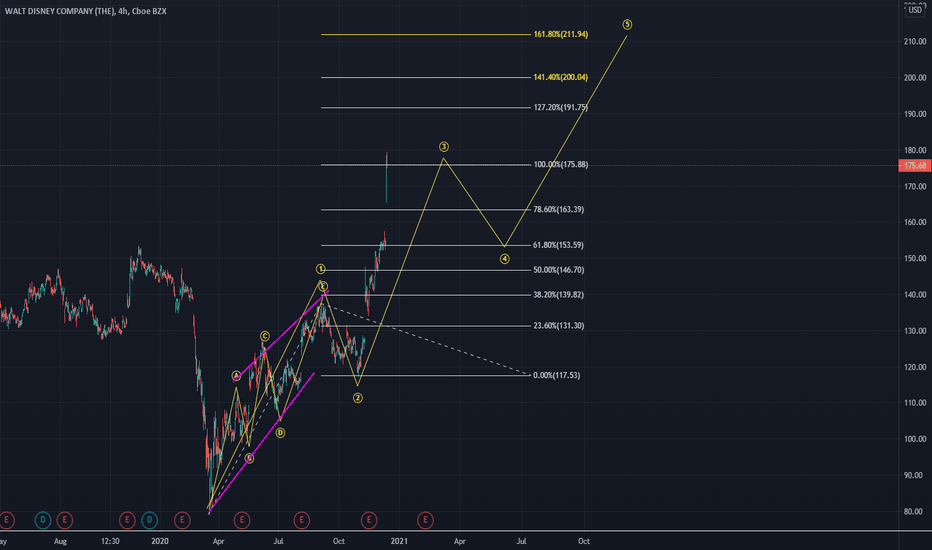Click the 2020 label on time axis
The height and width of the screenshot is (550, 932).
tap(160, 542)
